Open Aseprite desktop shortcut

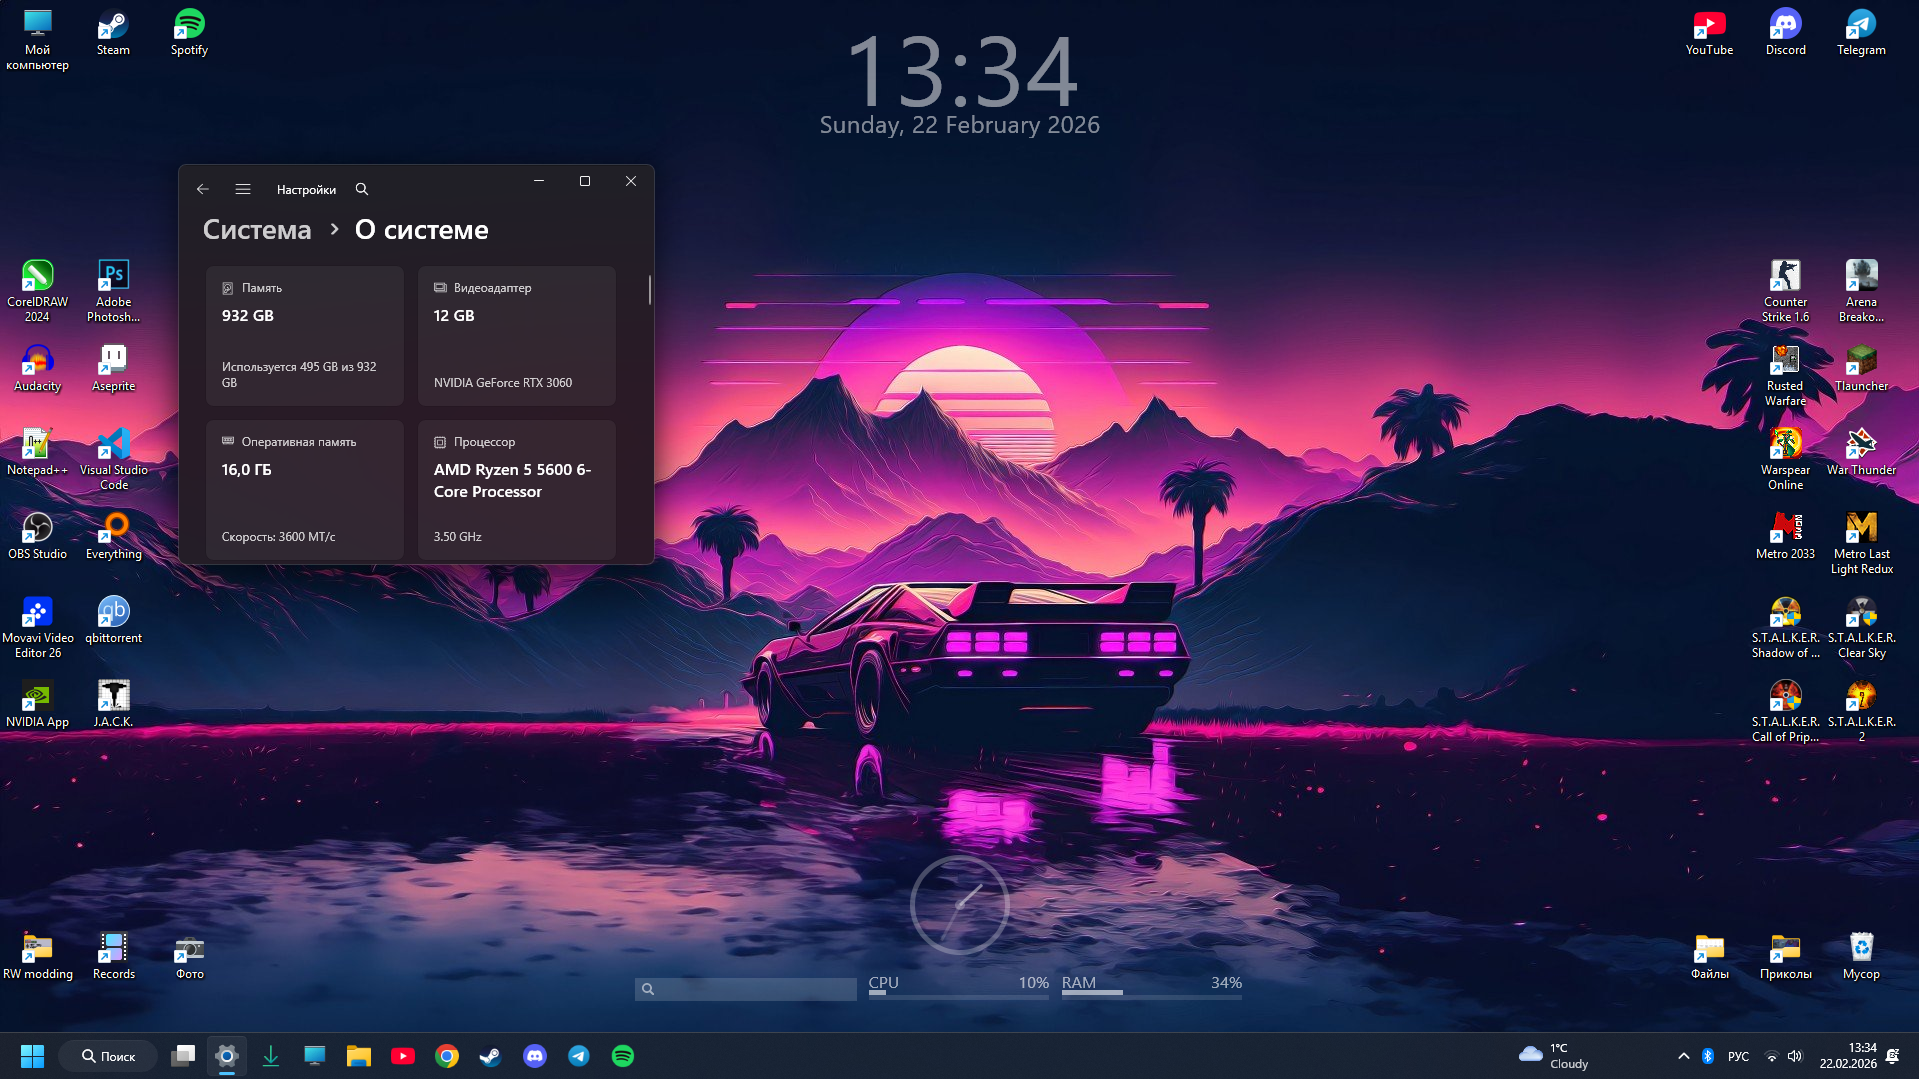113,368
